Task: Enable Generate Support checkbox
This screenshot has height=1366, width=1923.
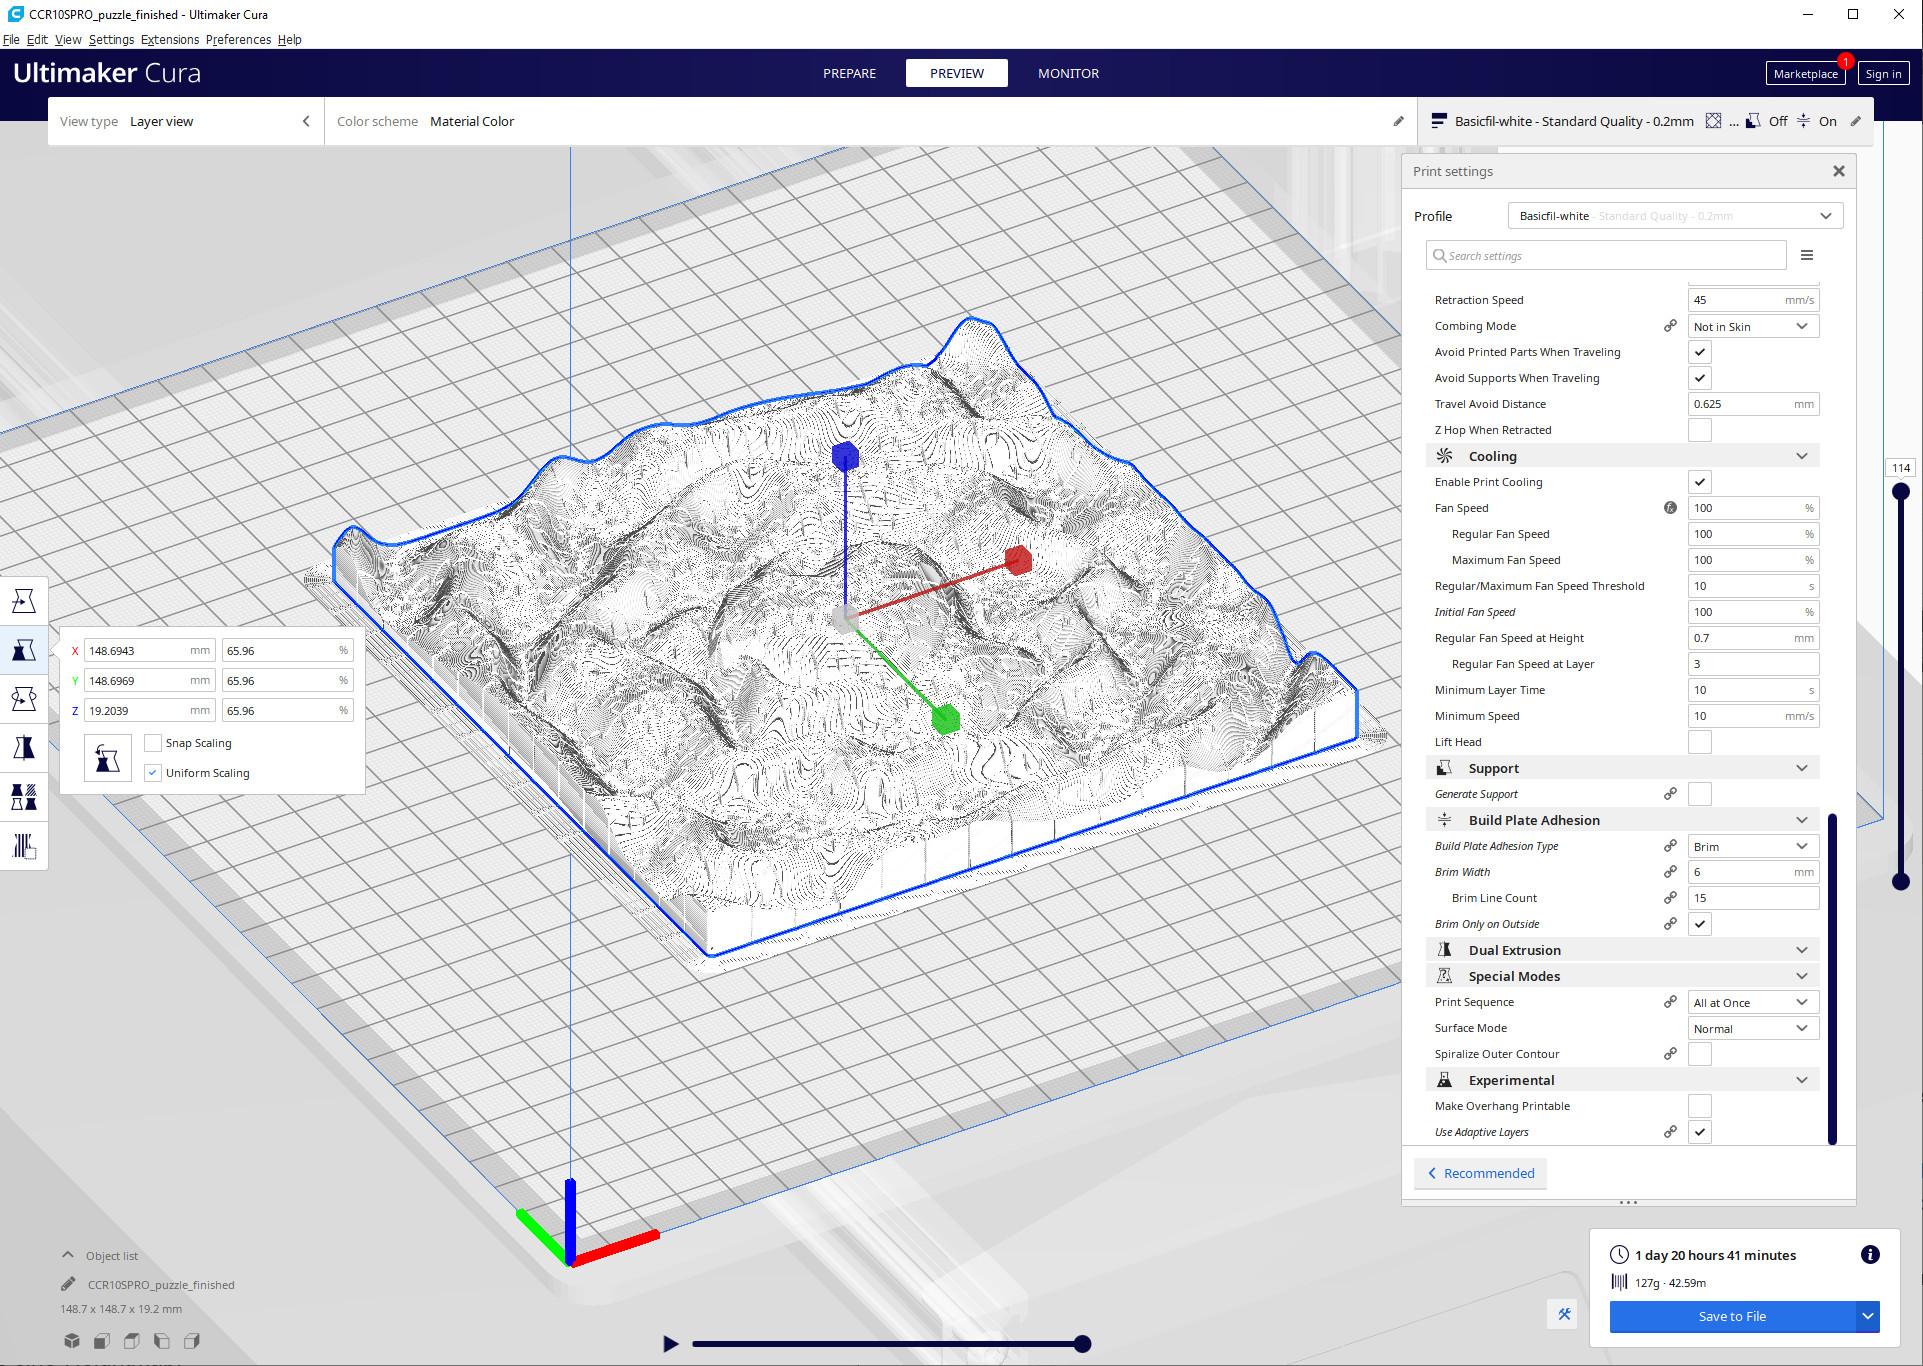Action: coord(1699,794)
